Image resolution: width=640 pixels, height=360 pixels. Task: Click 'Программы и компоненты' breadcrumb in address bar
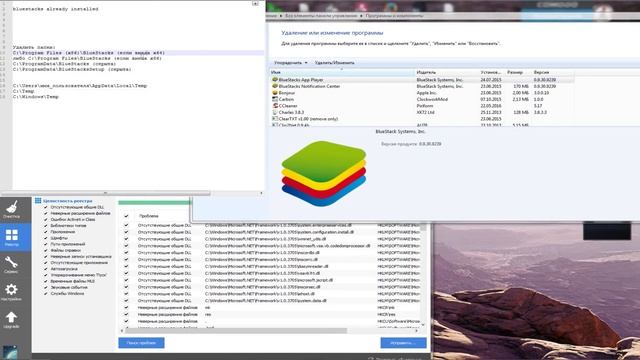pyautogui.click(x=394, y=16)
